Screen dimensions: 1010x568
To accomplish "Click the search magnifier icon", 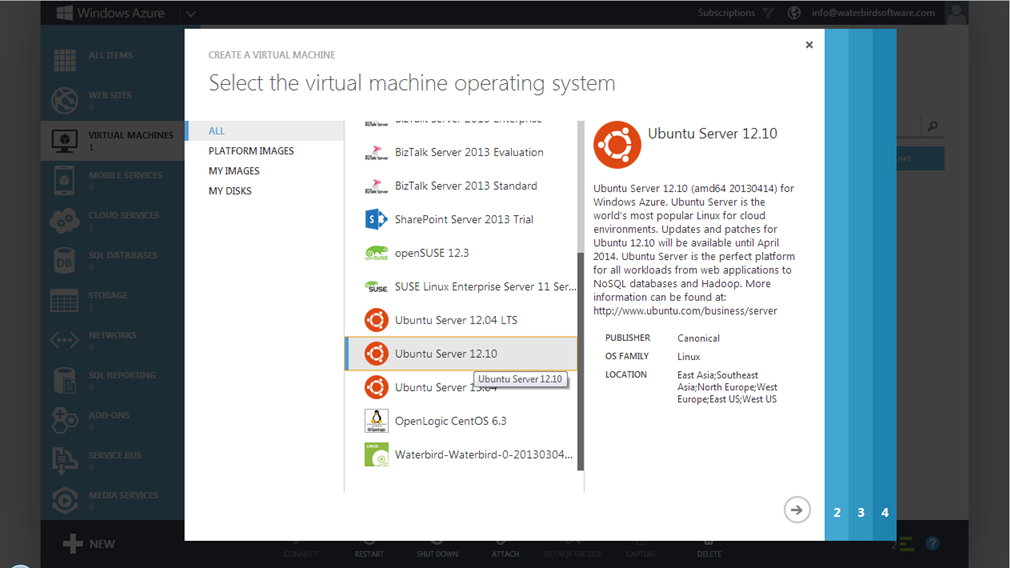I will click(x=932, y=126).
